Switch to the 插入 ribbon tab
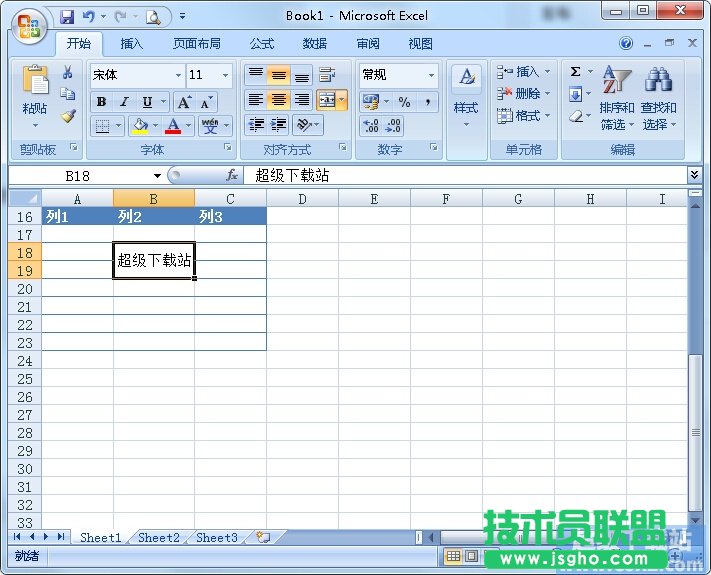The height and width of the screenshot is (575, 711). 131,44
